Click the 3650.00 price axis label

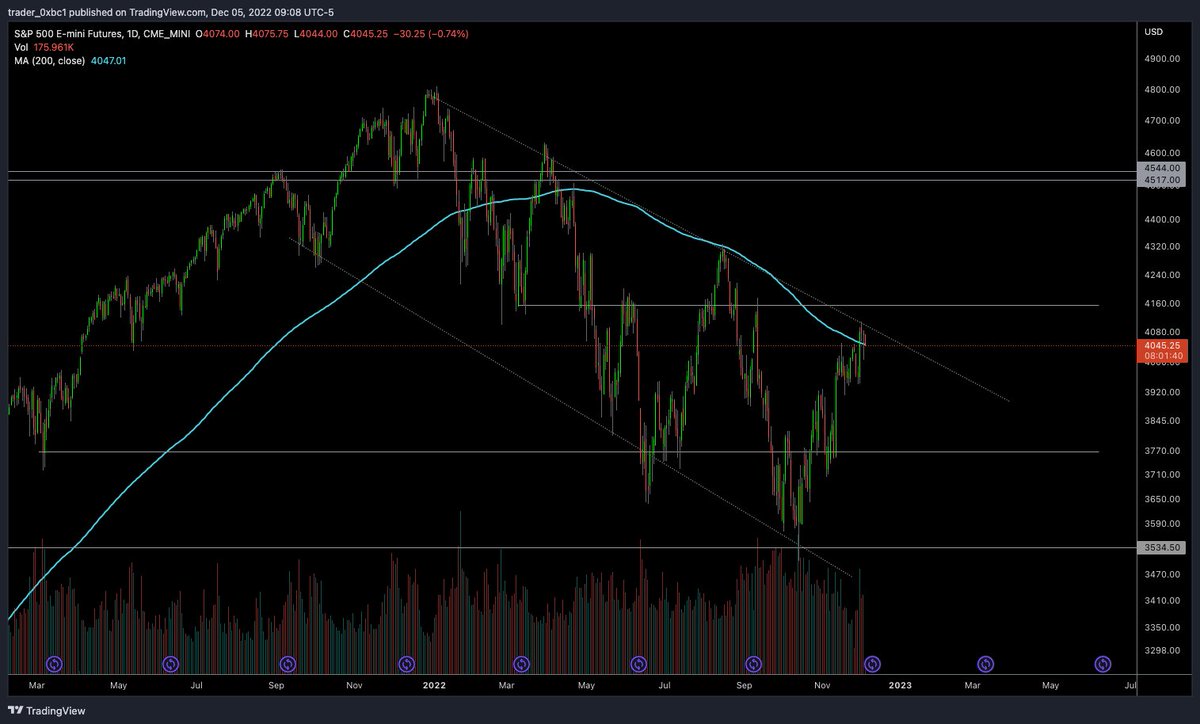point(1163,499)
